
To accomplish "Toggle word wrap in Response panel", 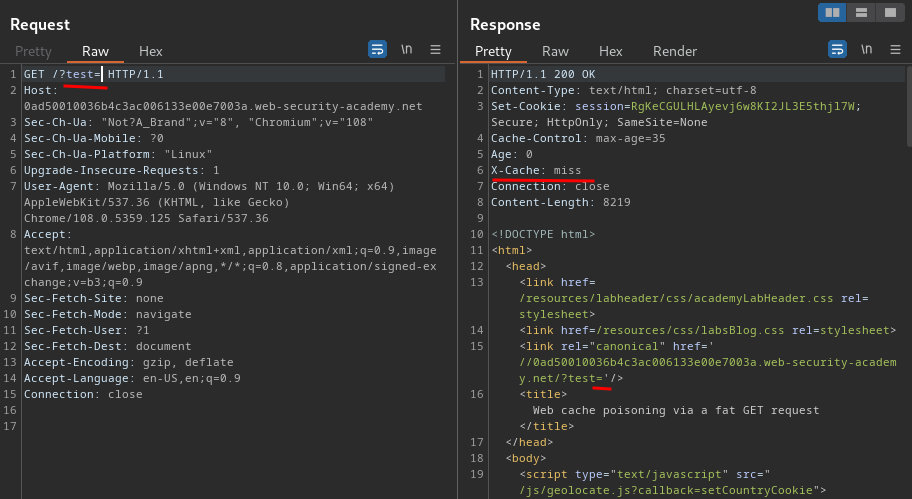I will pos(838,49).
